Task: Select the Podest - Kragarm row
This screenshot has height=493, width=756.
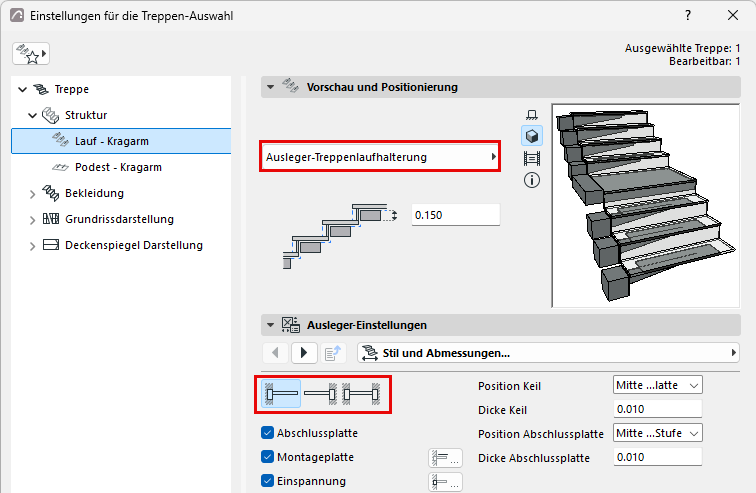Action: (x=121, y=167)
